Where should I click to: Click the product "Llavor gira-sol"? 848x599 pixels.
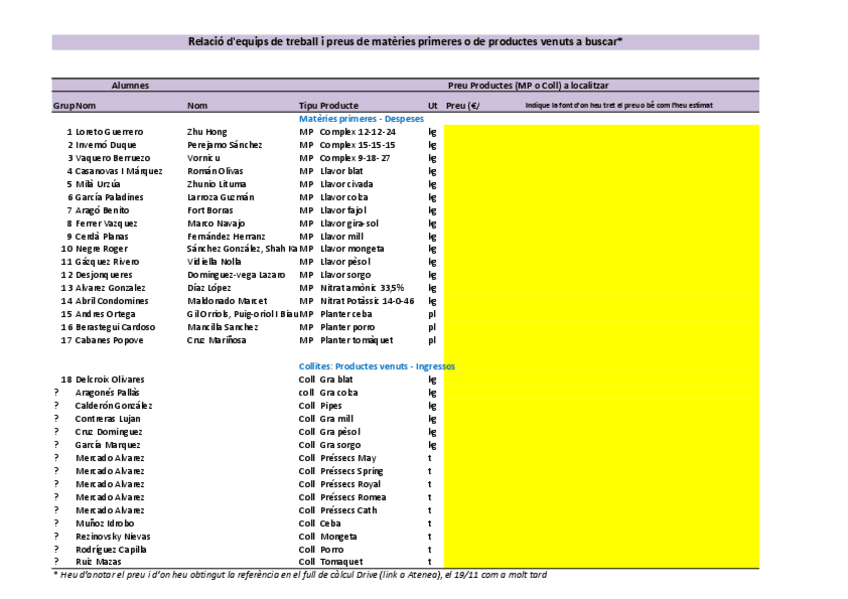click(349, 223)
